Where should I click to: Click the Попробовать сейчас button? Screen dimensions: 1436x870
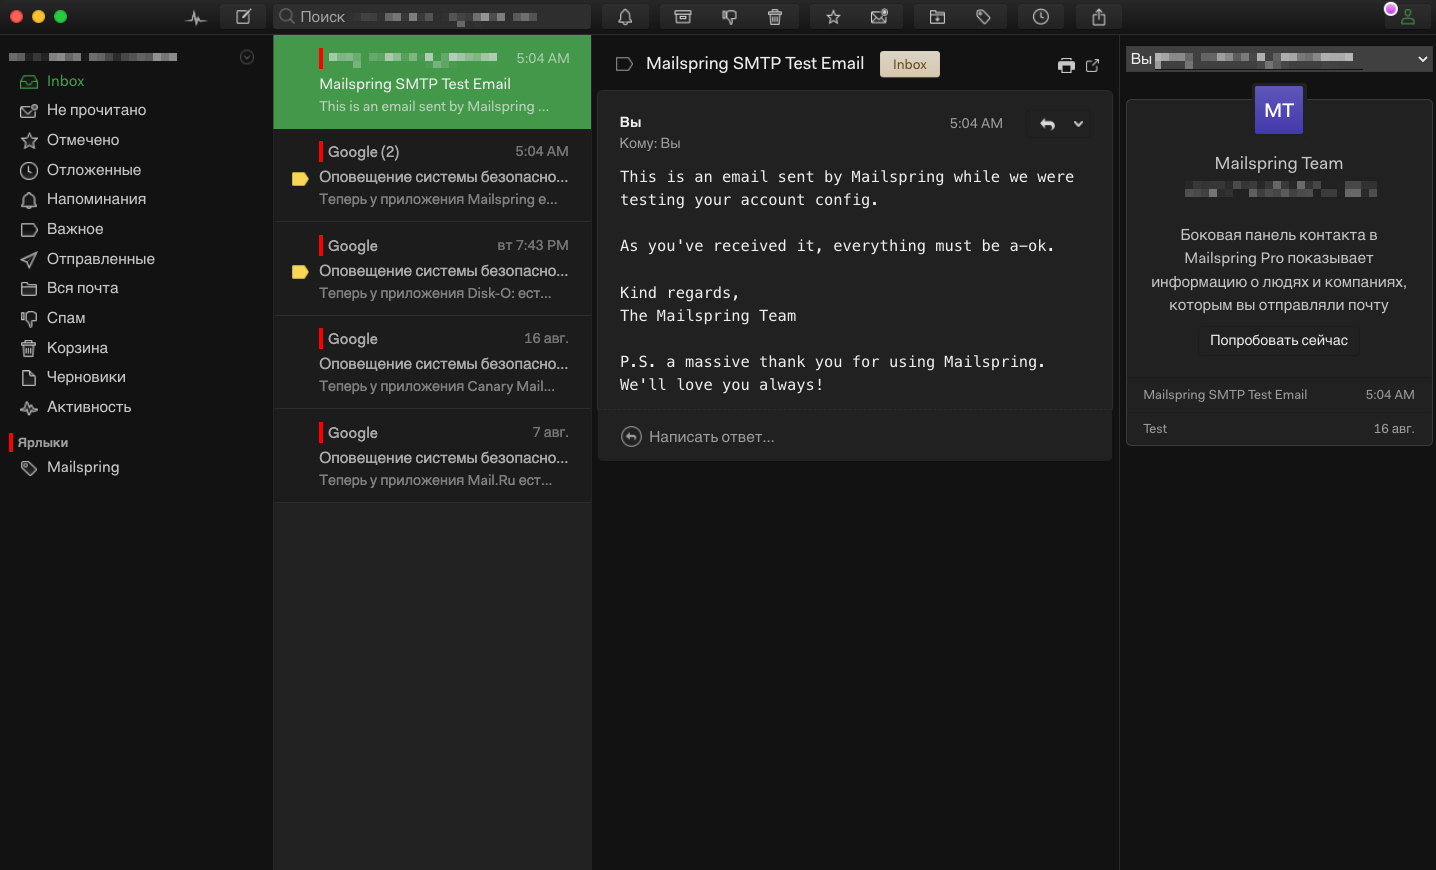pos(1278,340)
